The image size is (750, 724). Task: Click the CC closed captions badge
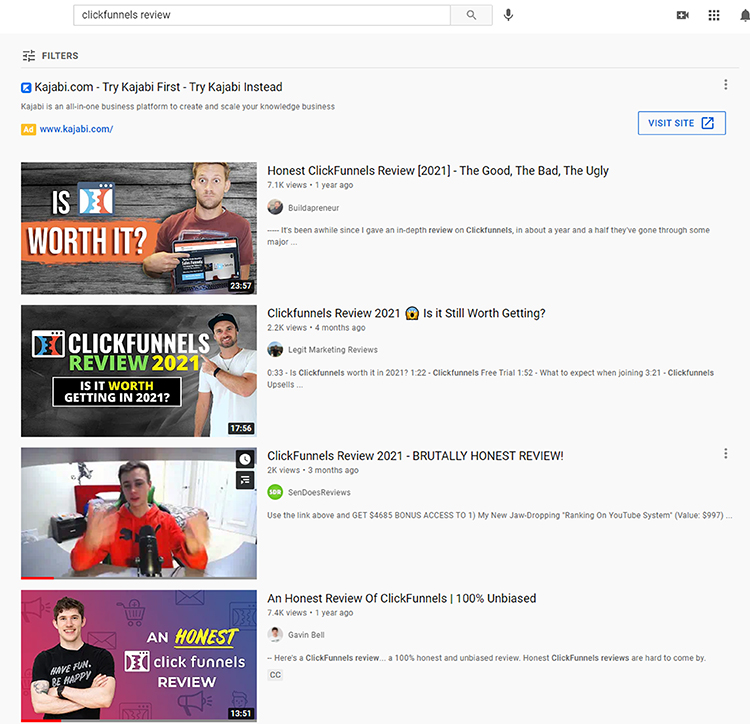coord(275,675)
